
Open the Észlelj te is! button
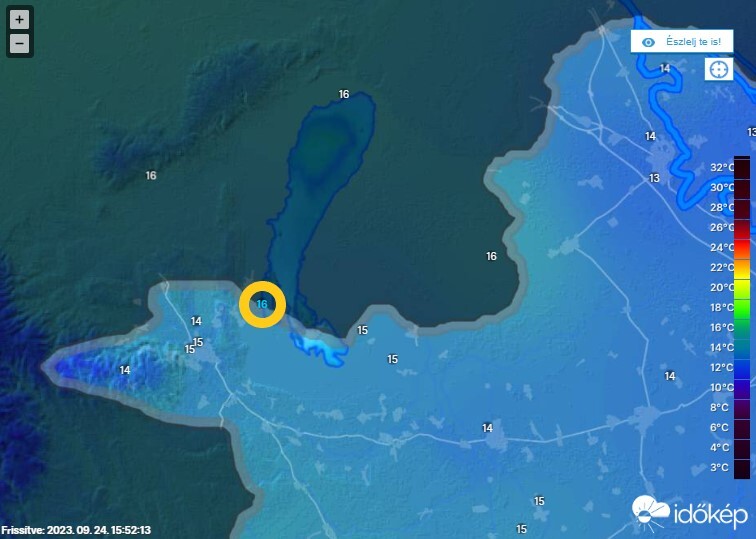[682, 41]
